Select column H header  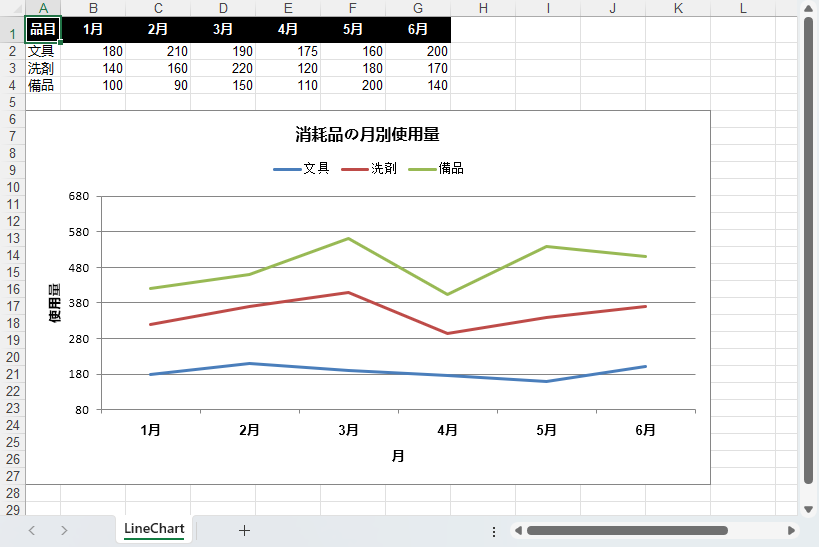[x=483, y=8]
